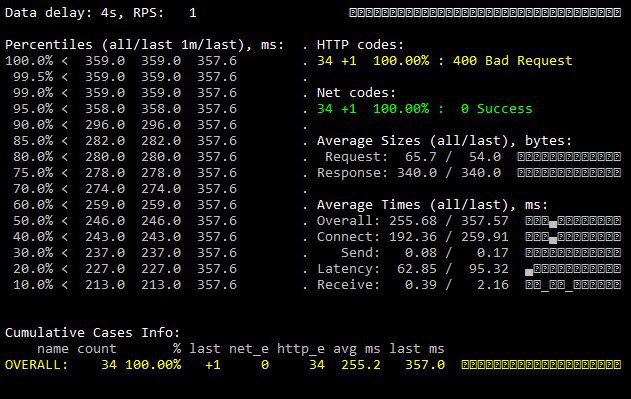Click the 'Overall: 255.68 / 357.57' line

[x=412, y=221]
